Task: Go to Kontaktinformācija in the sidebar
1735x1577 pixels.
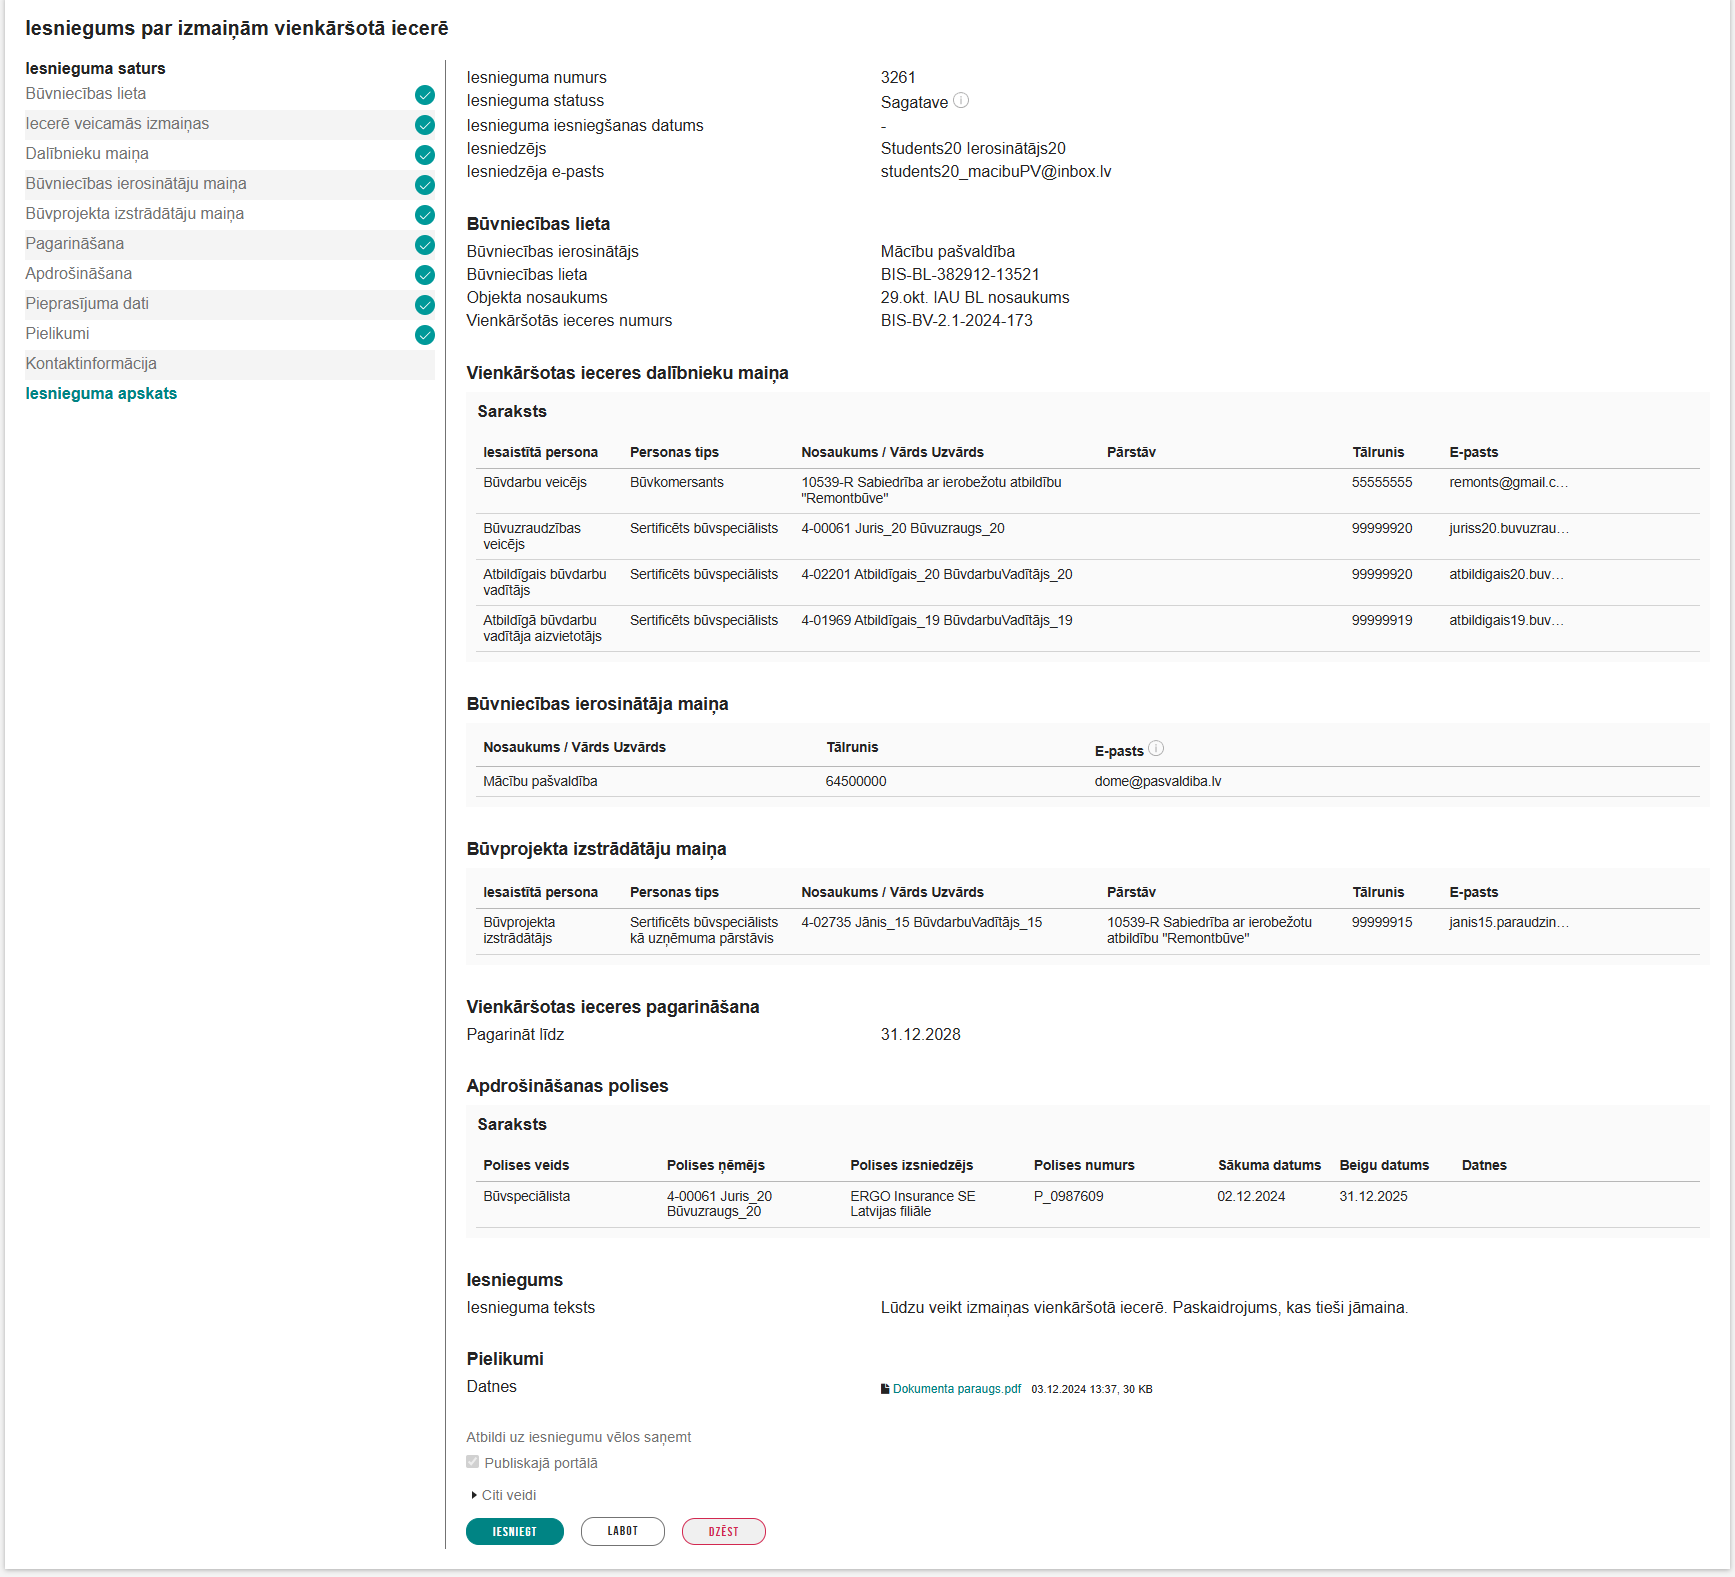Action: coord(91,364)
